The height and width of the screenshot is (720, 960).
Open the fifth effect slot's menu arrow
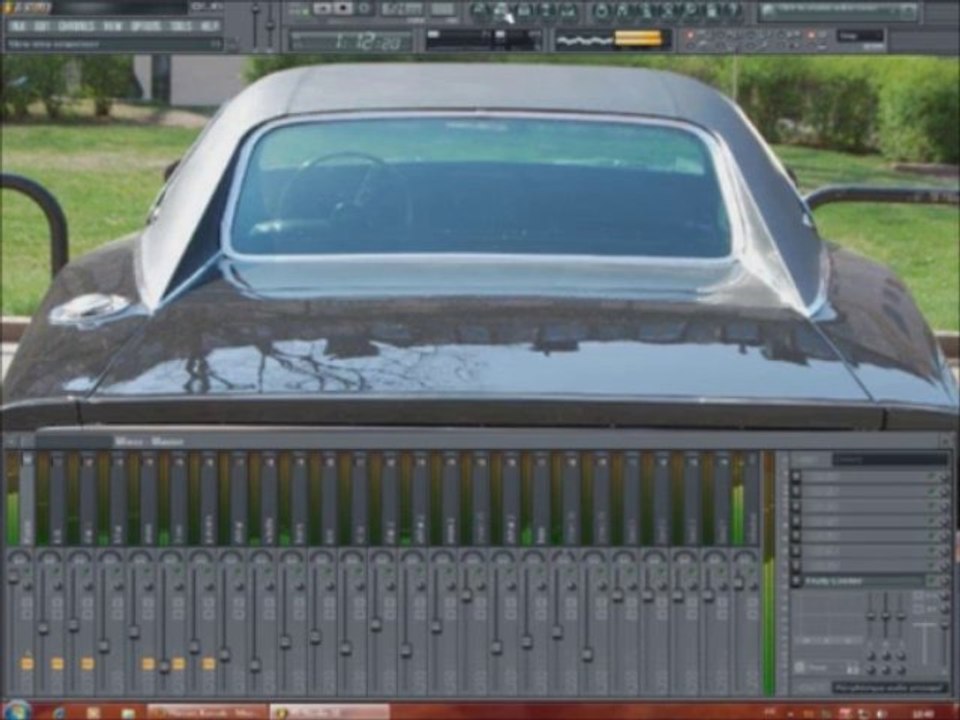[x=795, y=536]
